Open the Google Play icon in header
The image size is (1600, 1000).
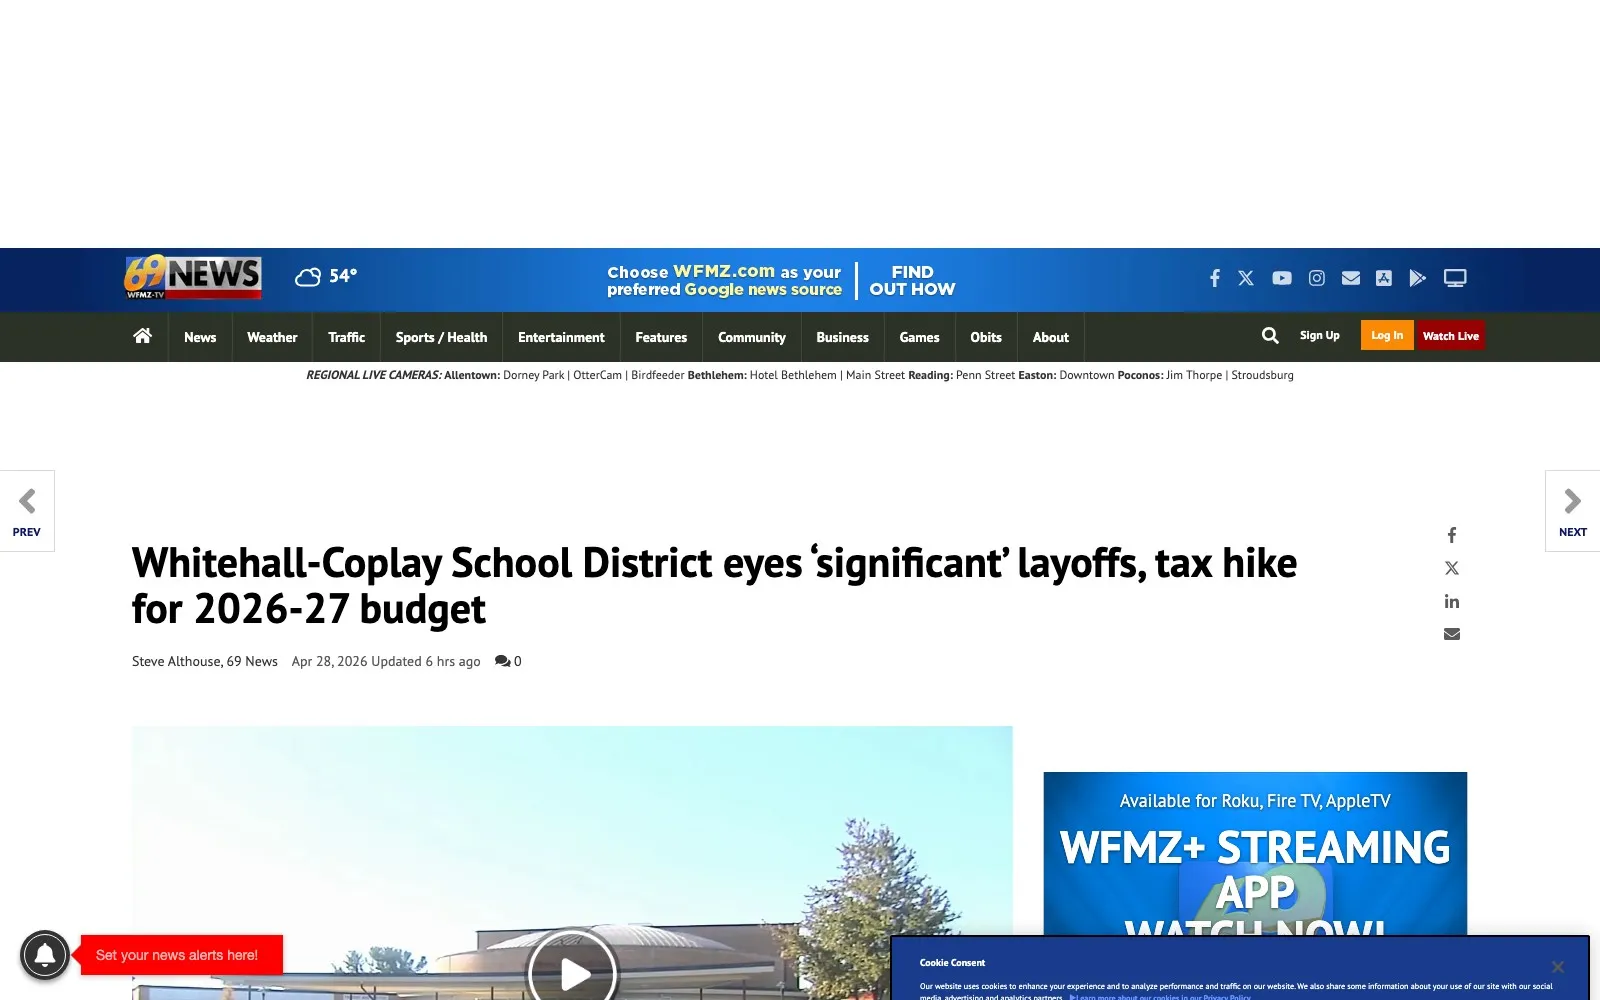[x=1418, y=278]
